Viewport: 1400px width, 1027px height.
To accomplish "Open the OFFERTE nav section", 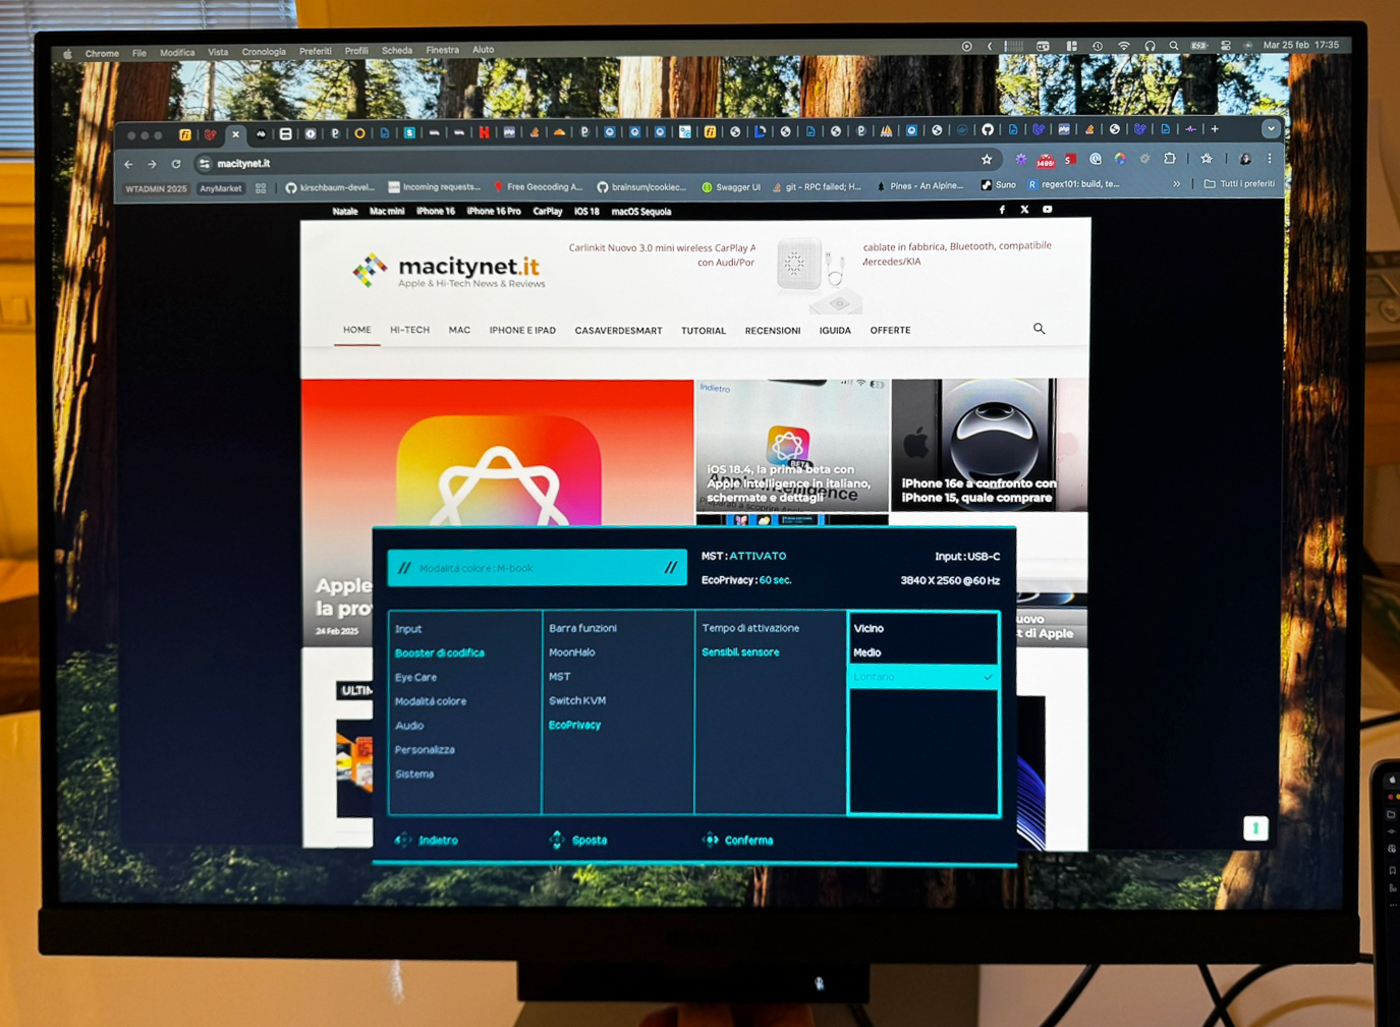I will tap(890, 330).
